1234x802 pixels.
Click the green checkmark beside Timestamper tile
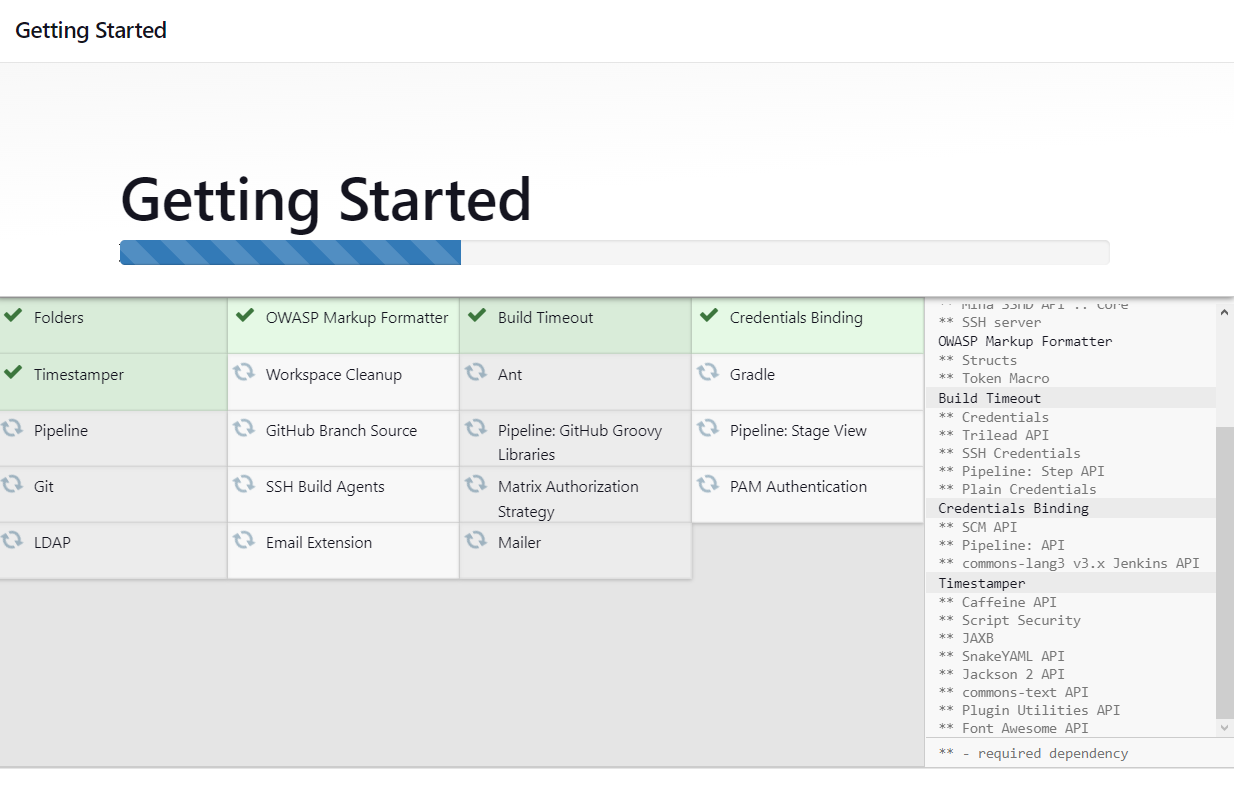(x=13, y=373)
